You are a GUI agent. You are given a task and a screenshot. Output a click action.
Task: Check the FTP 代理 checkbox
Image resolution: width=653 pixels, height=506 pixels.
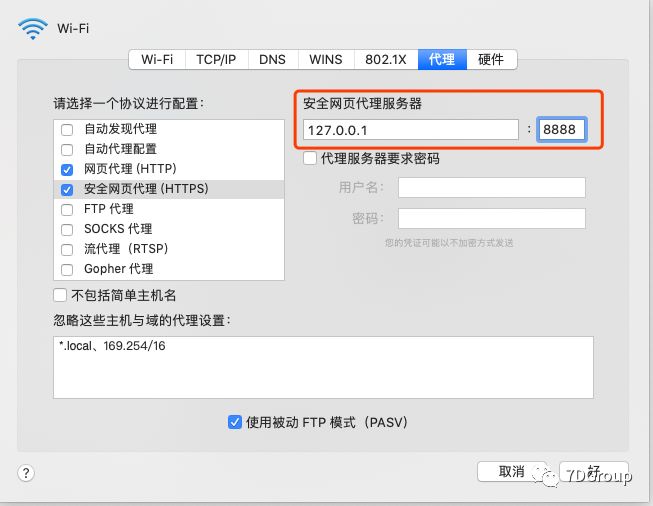pyautogui.click(x=67, y=209)
